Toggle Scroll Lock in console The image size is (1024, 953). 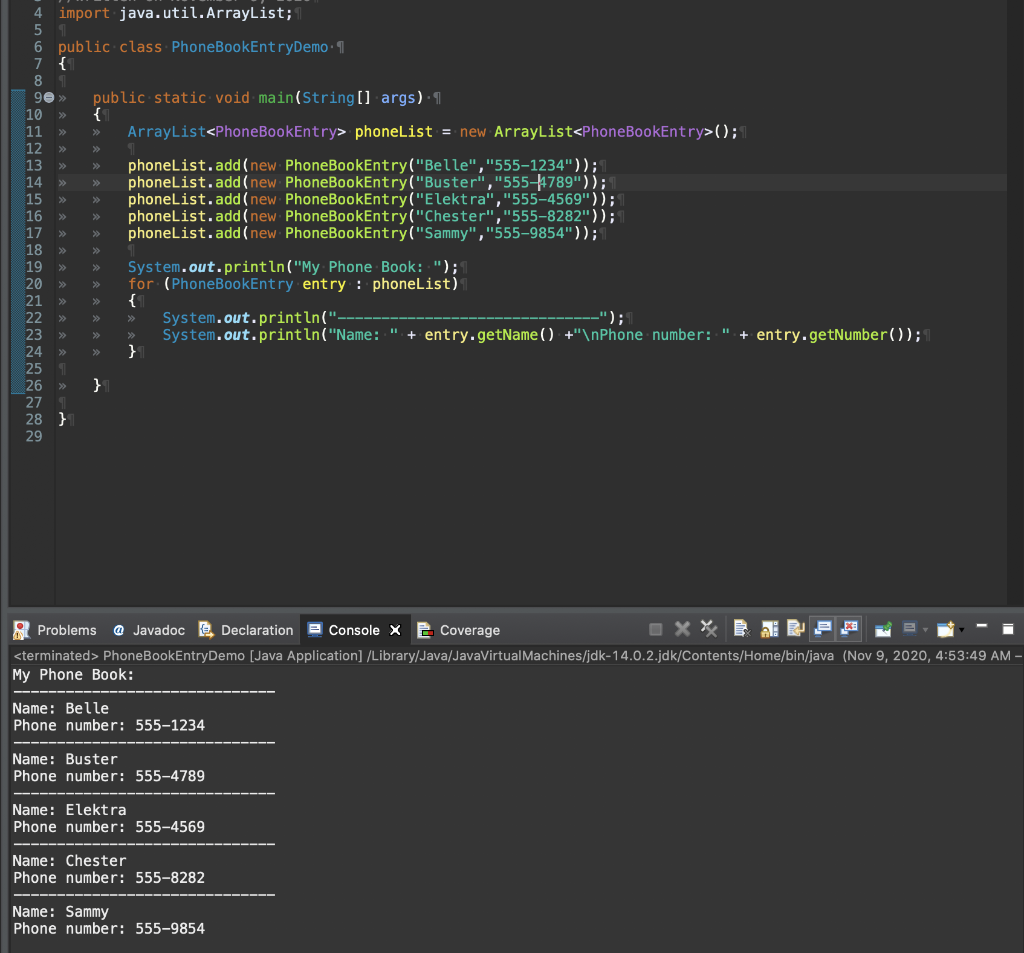[x=769, y=629]
